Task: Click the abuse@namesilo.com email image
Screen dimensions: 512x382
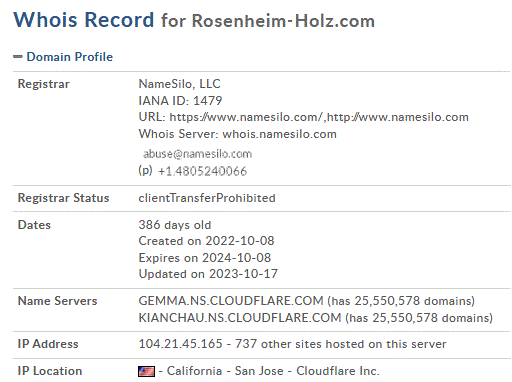Action: tap(198, 154)
